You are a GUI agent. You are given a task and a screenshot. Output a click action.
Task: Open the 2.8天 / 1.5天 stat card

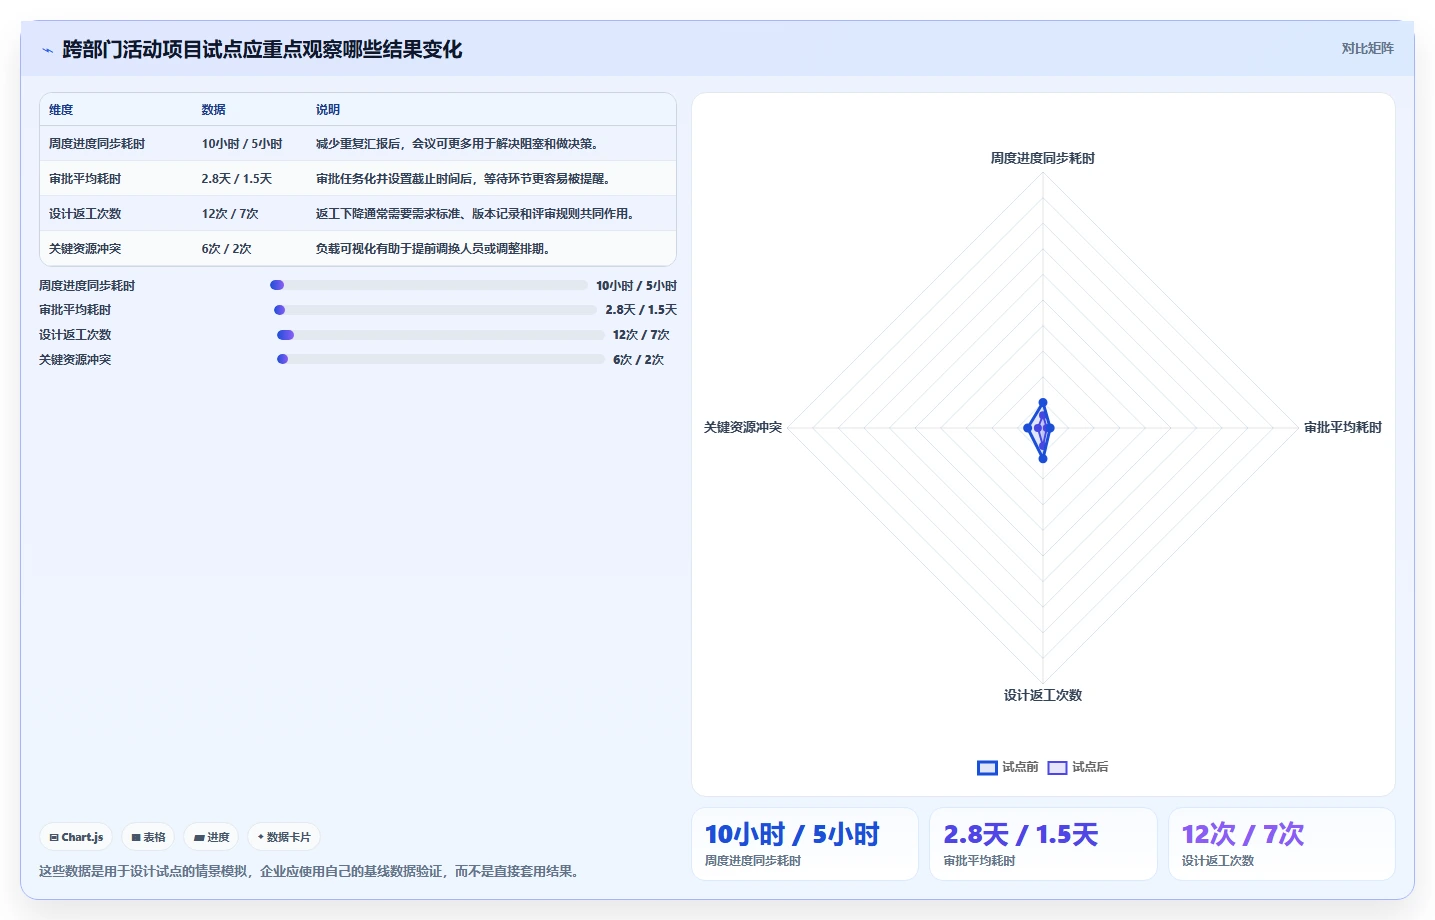[1043, 844]
